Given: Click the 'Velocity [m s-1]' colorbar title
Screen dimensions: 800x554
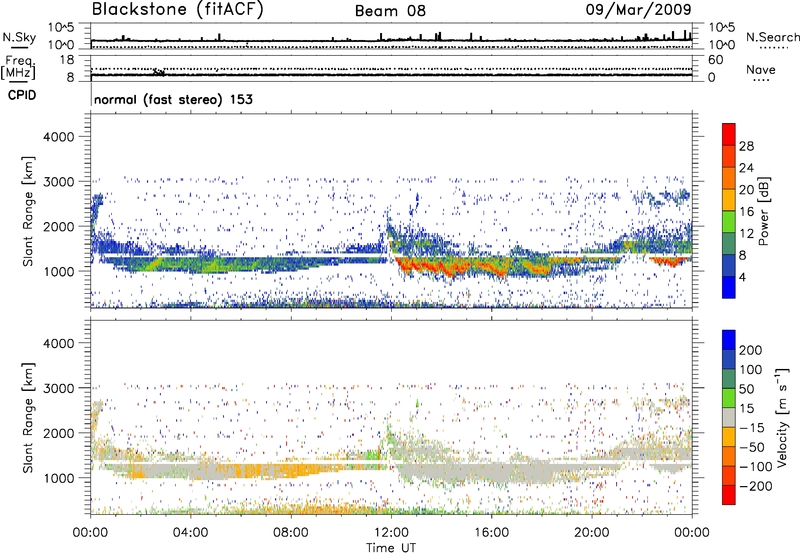Looking at the screenshot, I should click(782, 417).
